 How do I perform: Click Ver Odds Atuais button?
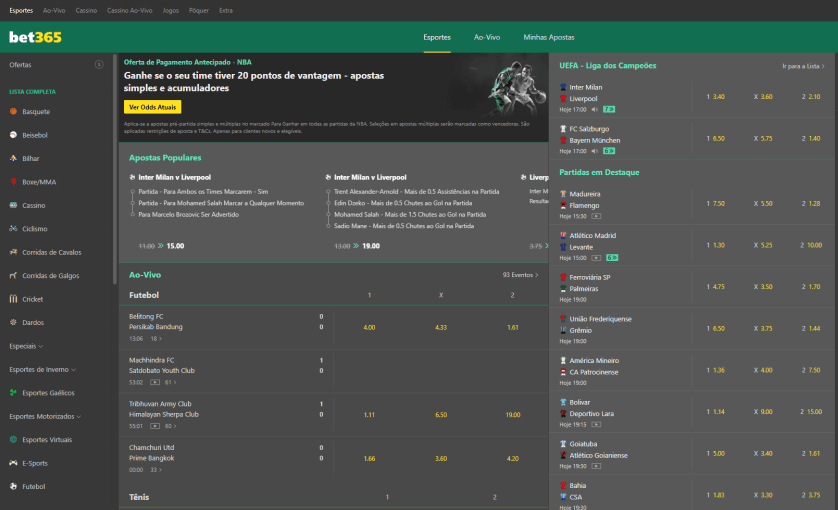tap(152, 107)
